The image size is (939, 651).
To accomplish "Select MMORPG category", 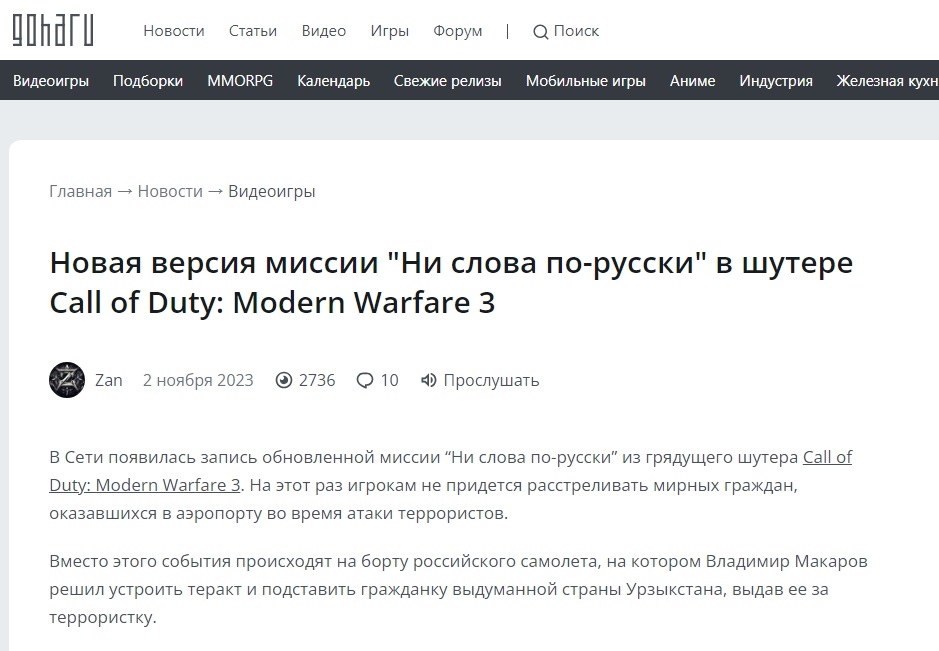I will 240,80.
